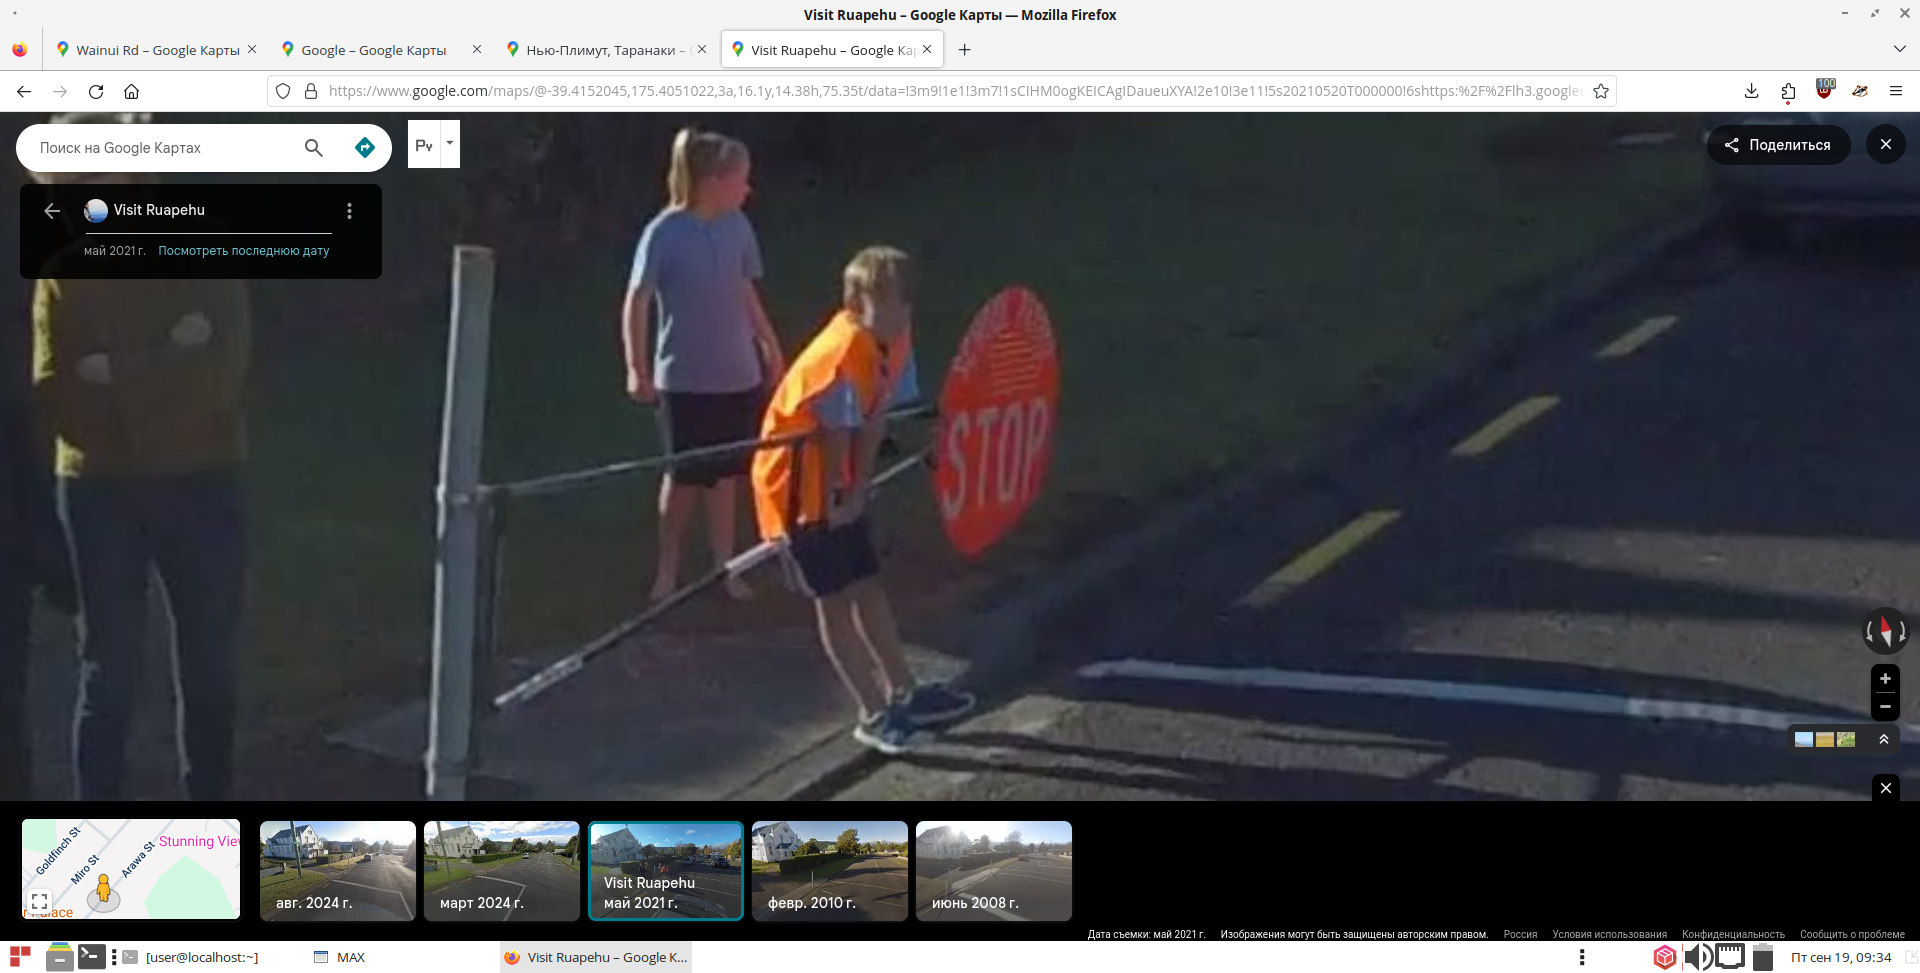This screenshot has height=973, width=1920.
Task: Zoom out with the minus button
Action: pos(1885,706)
